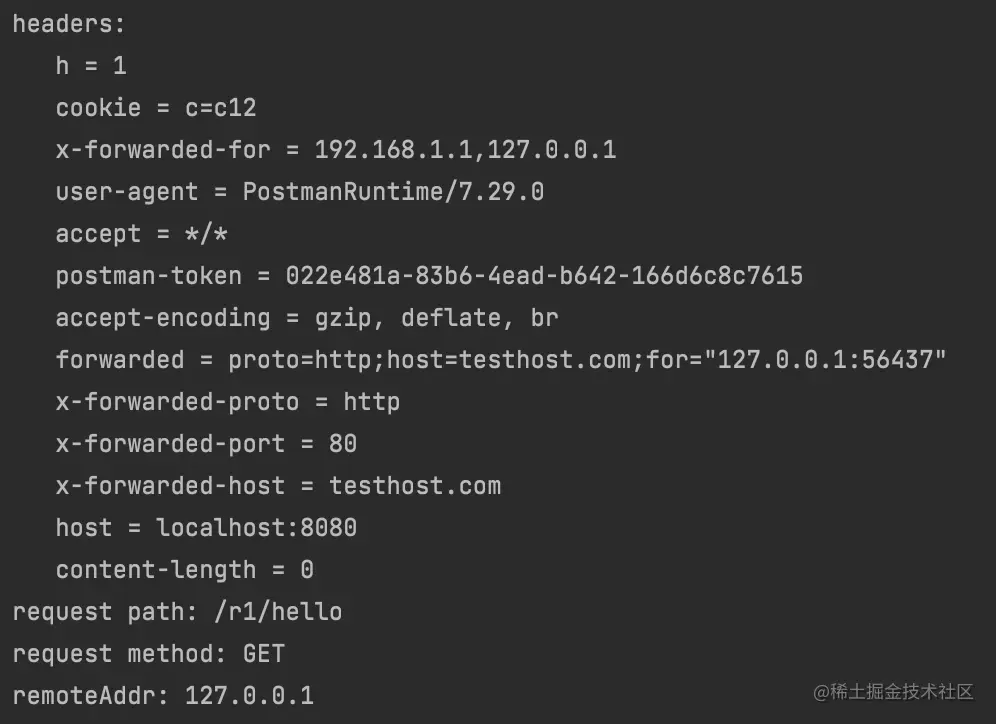Click the forwarded proto=http;host=testhost.com value
Screen dimensions: 996x724
coord(587,360)
